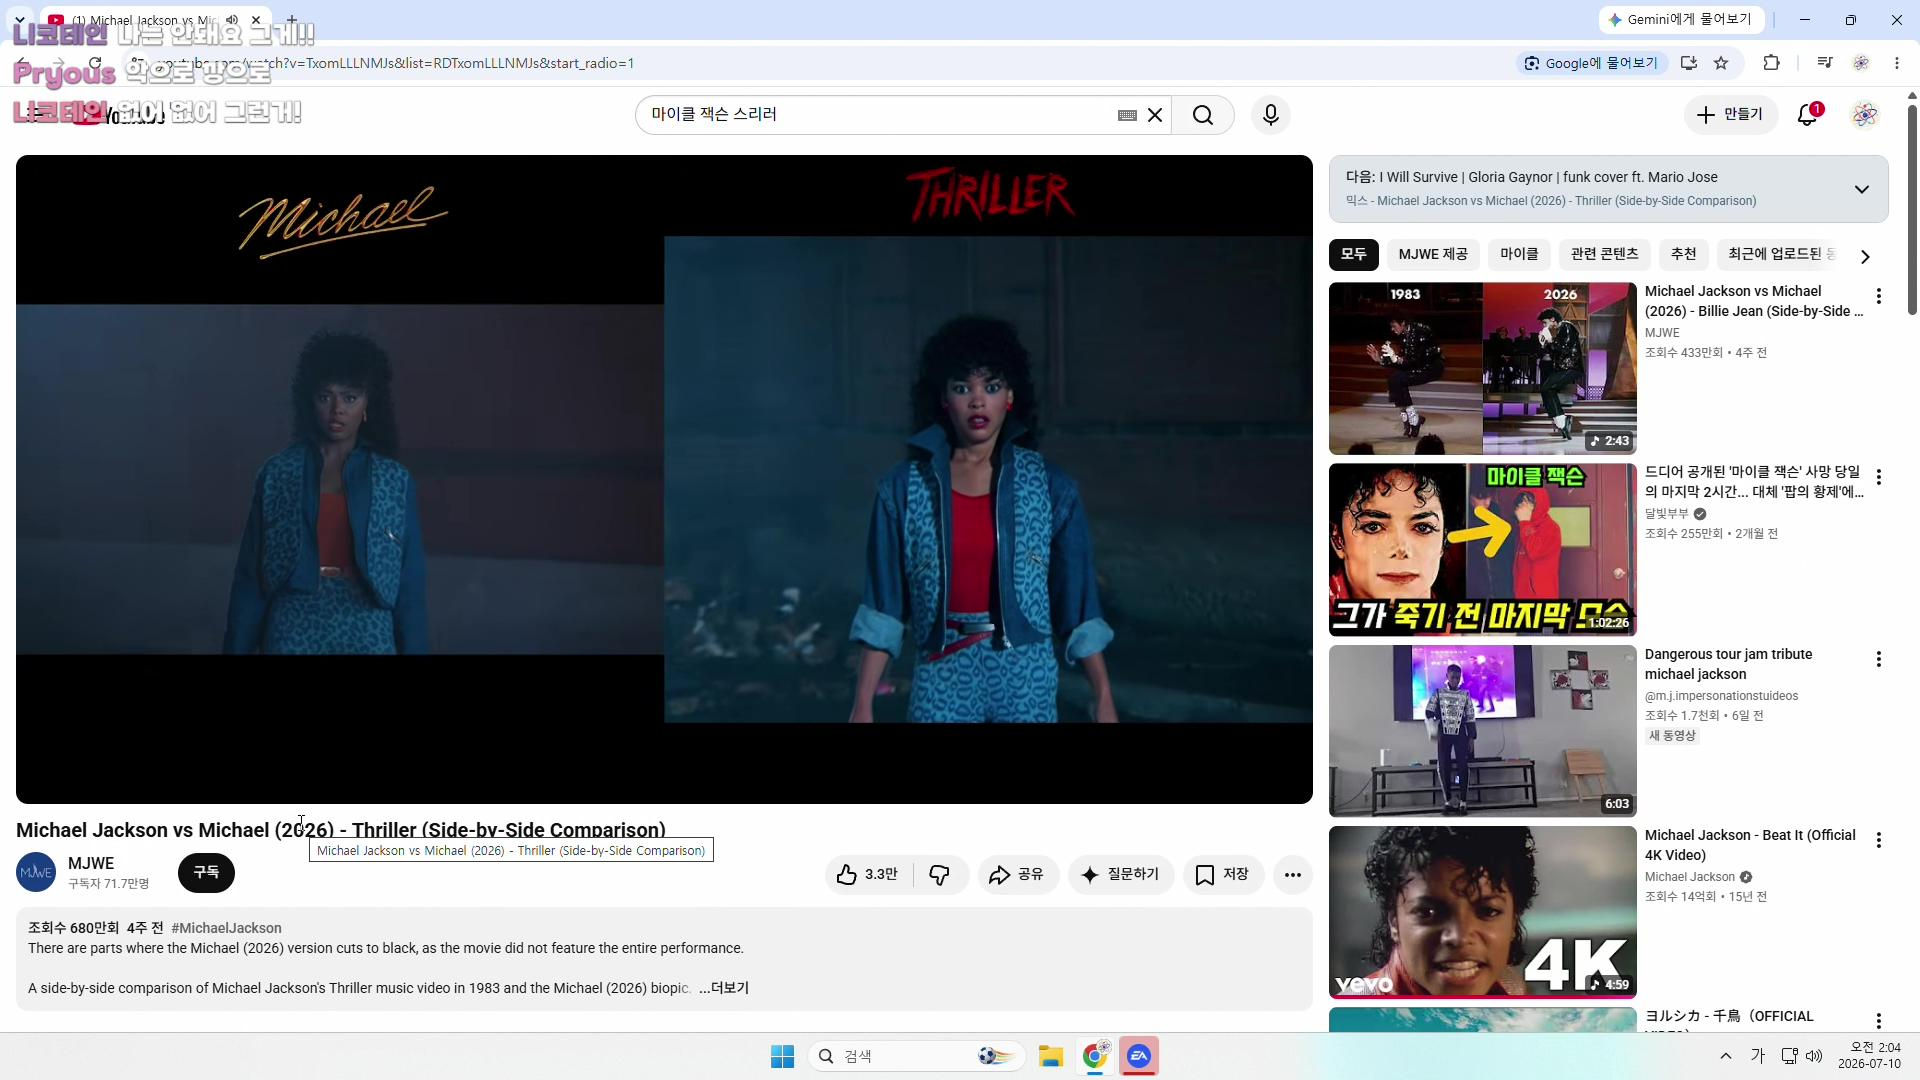Like the video (3.3만)
This screenshot has height=1080, width=1920.
867,875
